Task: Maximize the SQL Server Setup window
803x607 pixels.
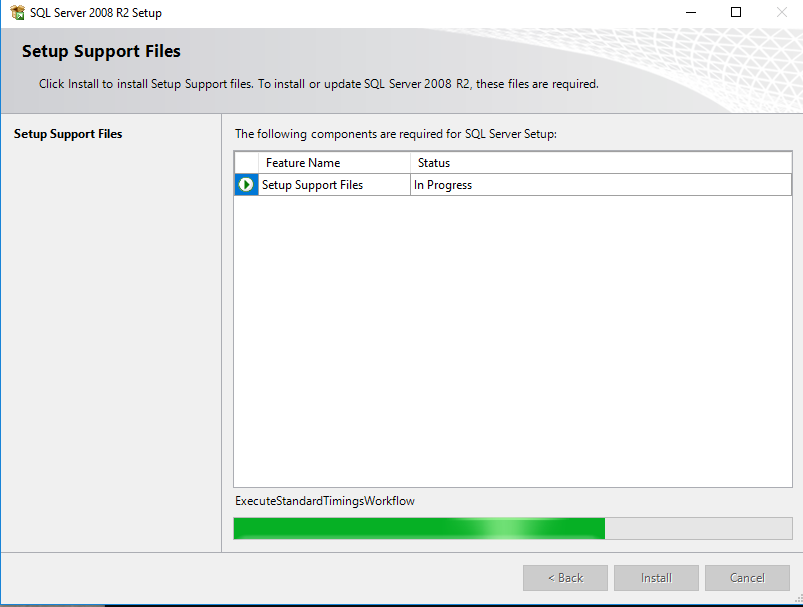Action: [736, 12]
